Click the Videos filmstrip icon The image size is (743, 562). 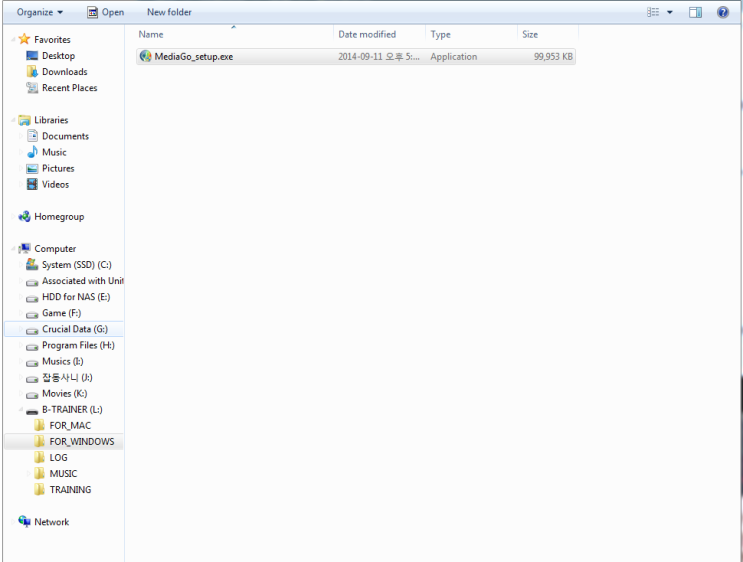[32, 184]
